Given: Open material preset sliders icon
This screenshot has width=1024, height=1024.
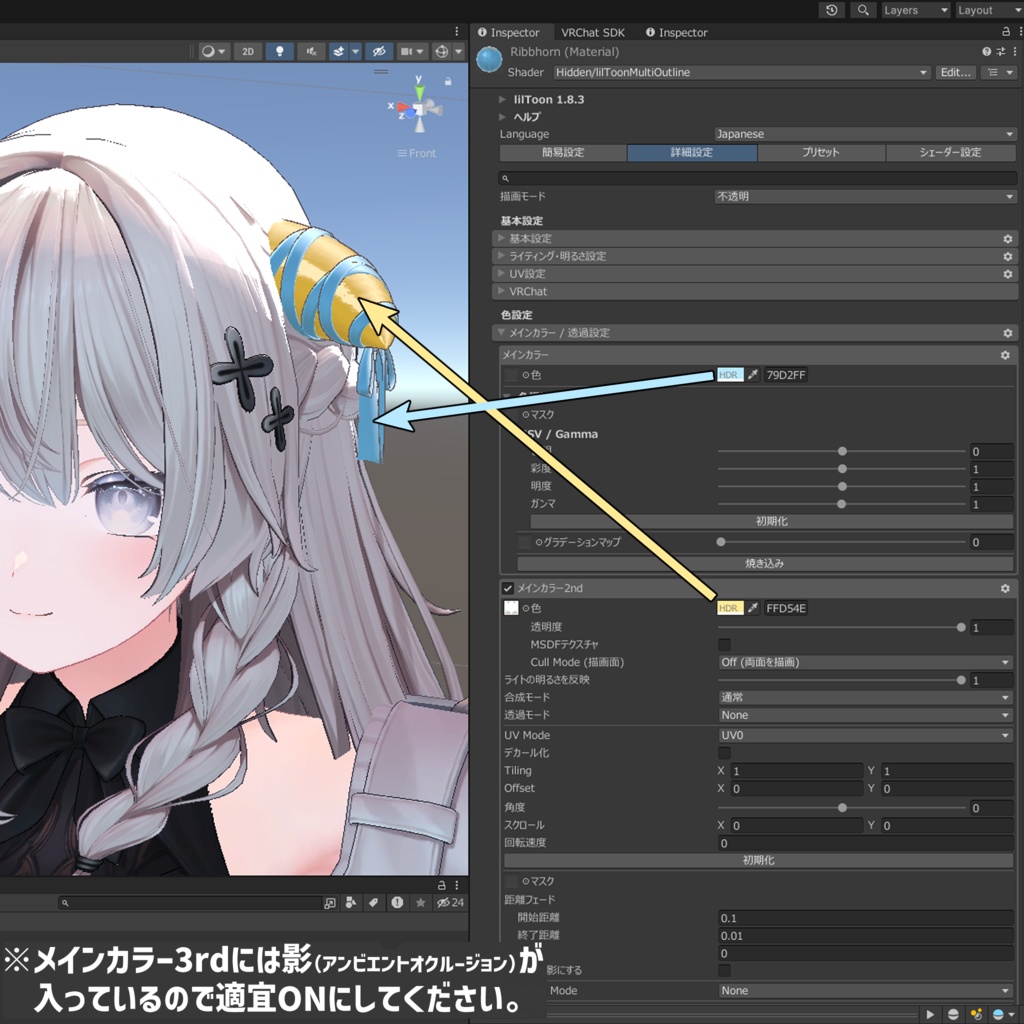Looking at the screenshot, I should 1000,52.
